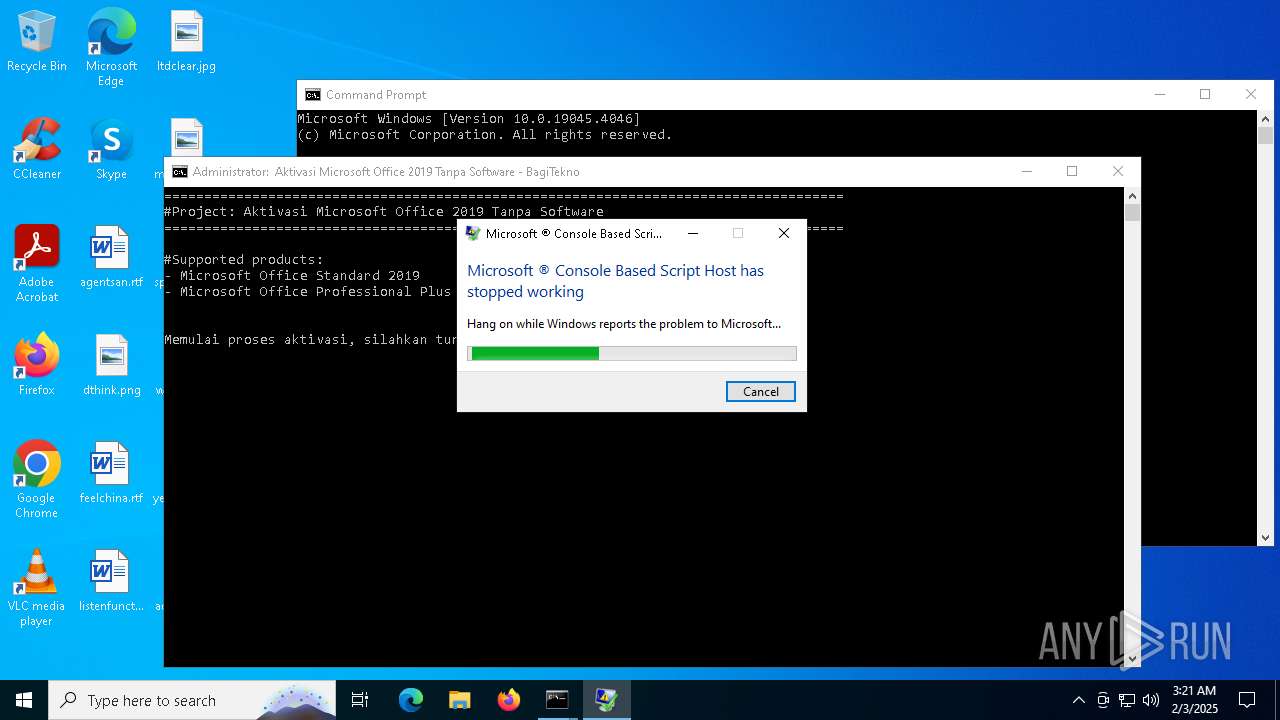Viewport: 1280px width, 720px height.
Task: Select the dthink.png image file
Action: [111, 365]
